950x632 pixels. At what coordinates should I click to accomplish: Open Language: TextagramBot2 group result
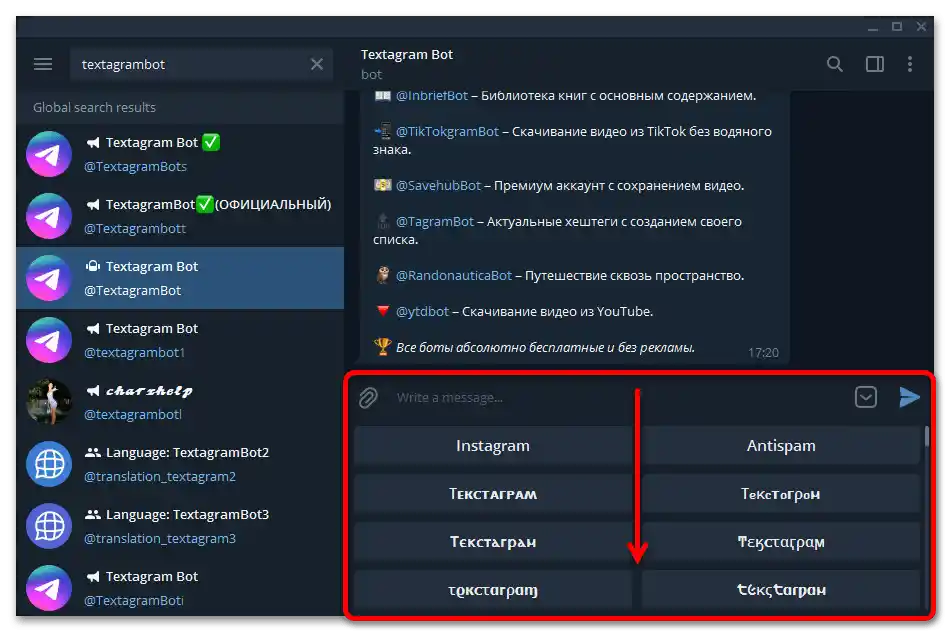tap(181, 464)
